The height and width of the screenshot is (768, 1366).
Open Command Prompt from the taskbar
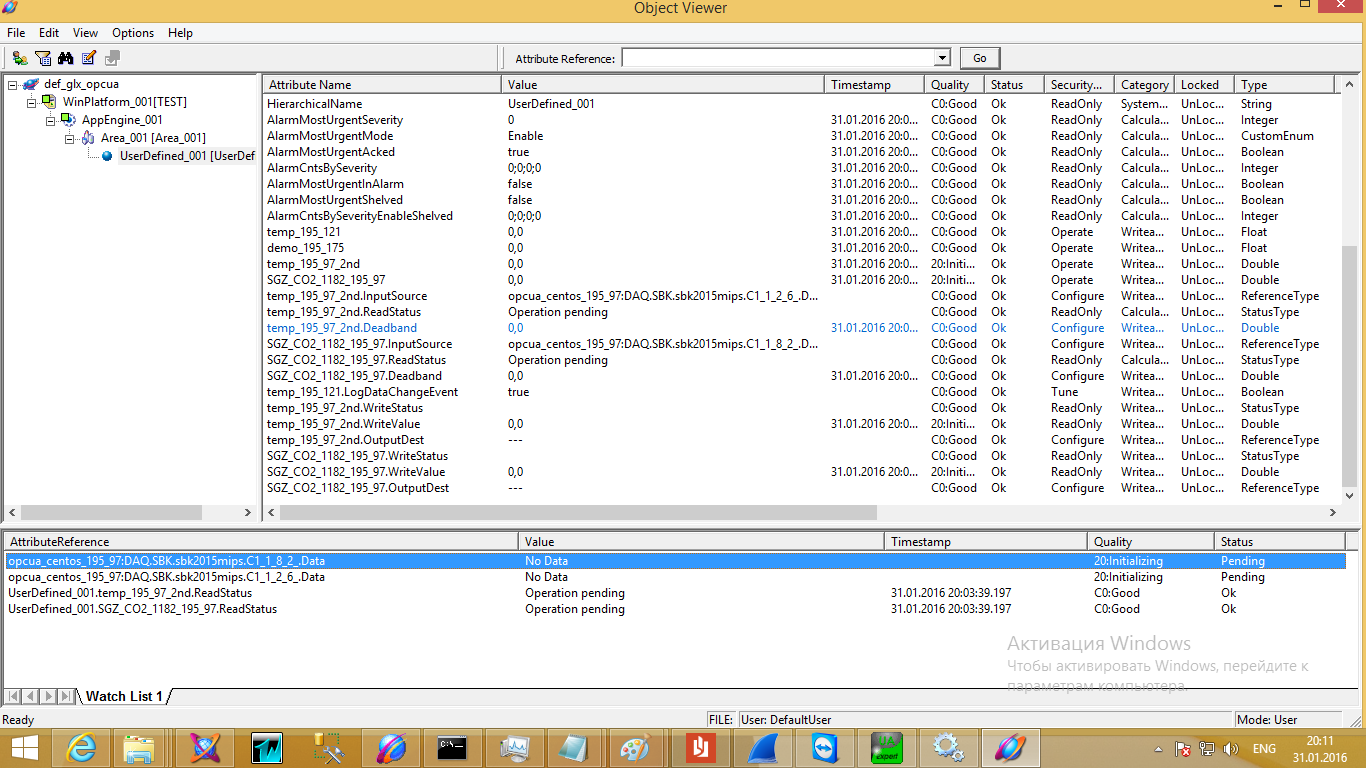click(452, 748)
